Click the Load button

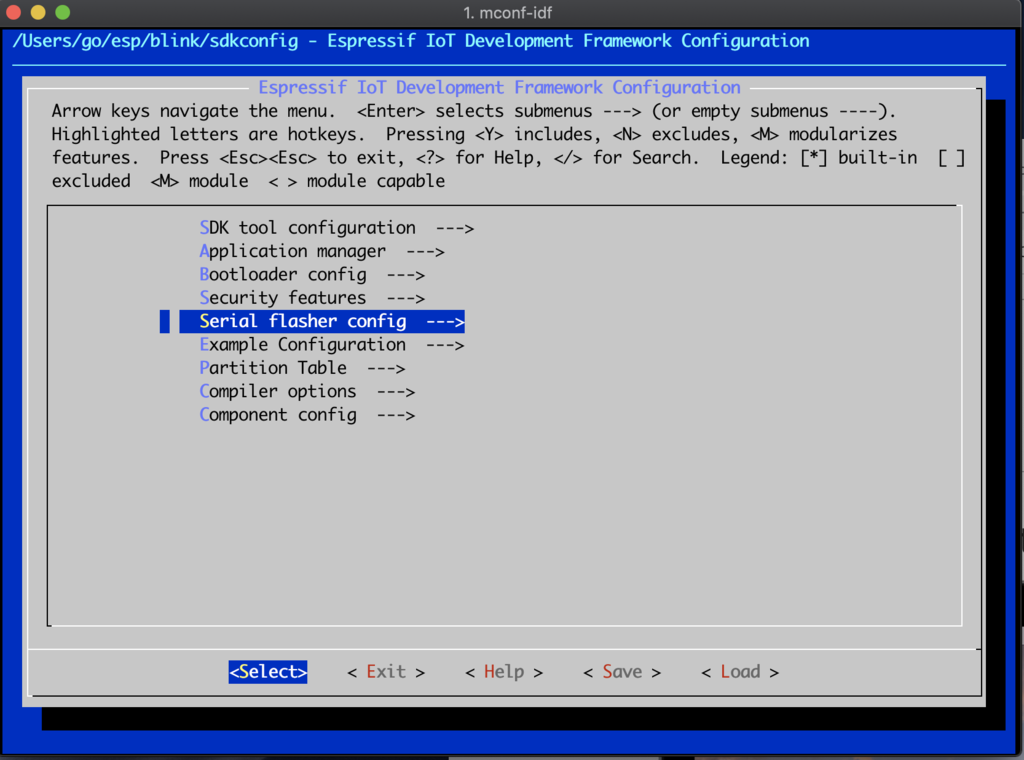tap(740, 672)
